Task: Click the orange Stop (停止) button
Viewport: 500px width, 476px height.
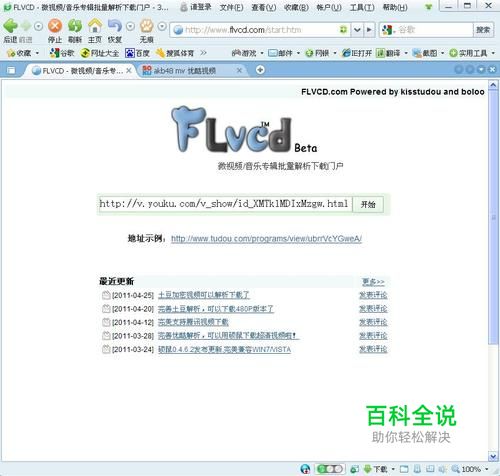Action: (55, 26)
